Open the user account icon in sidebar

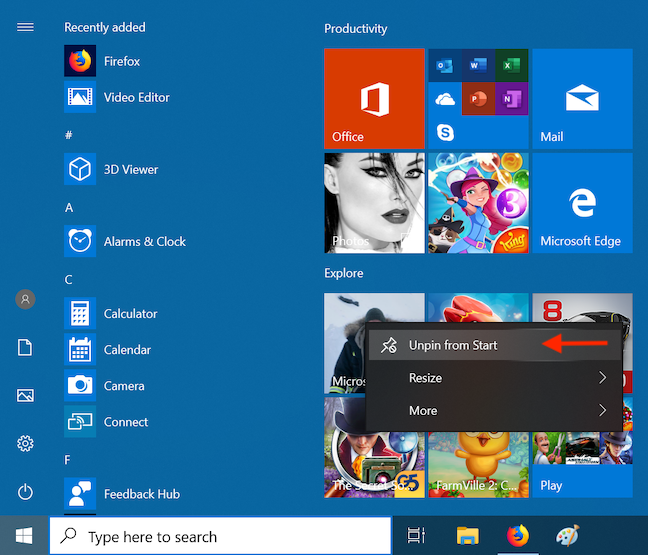[x=25, y=299]
